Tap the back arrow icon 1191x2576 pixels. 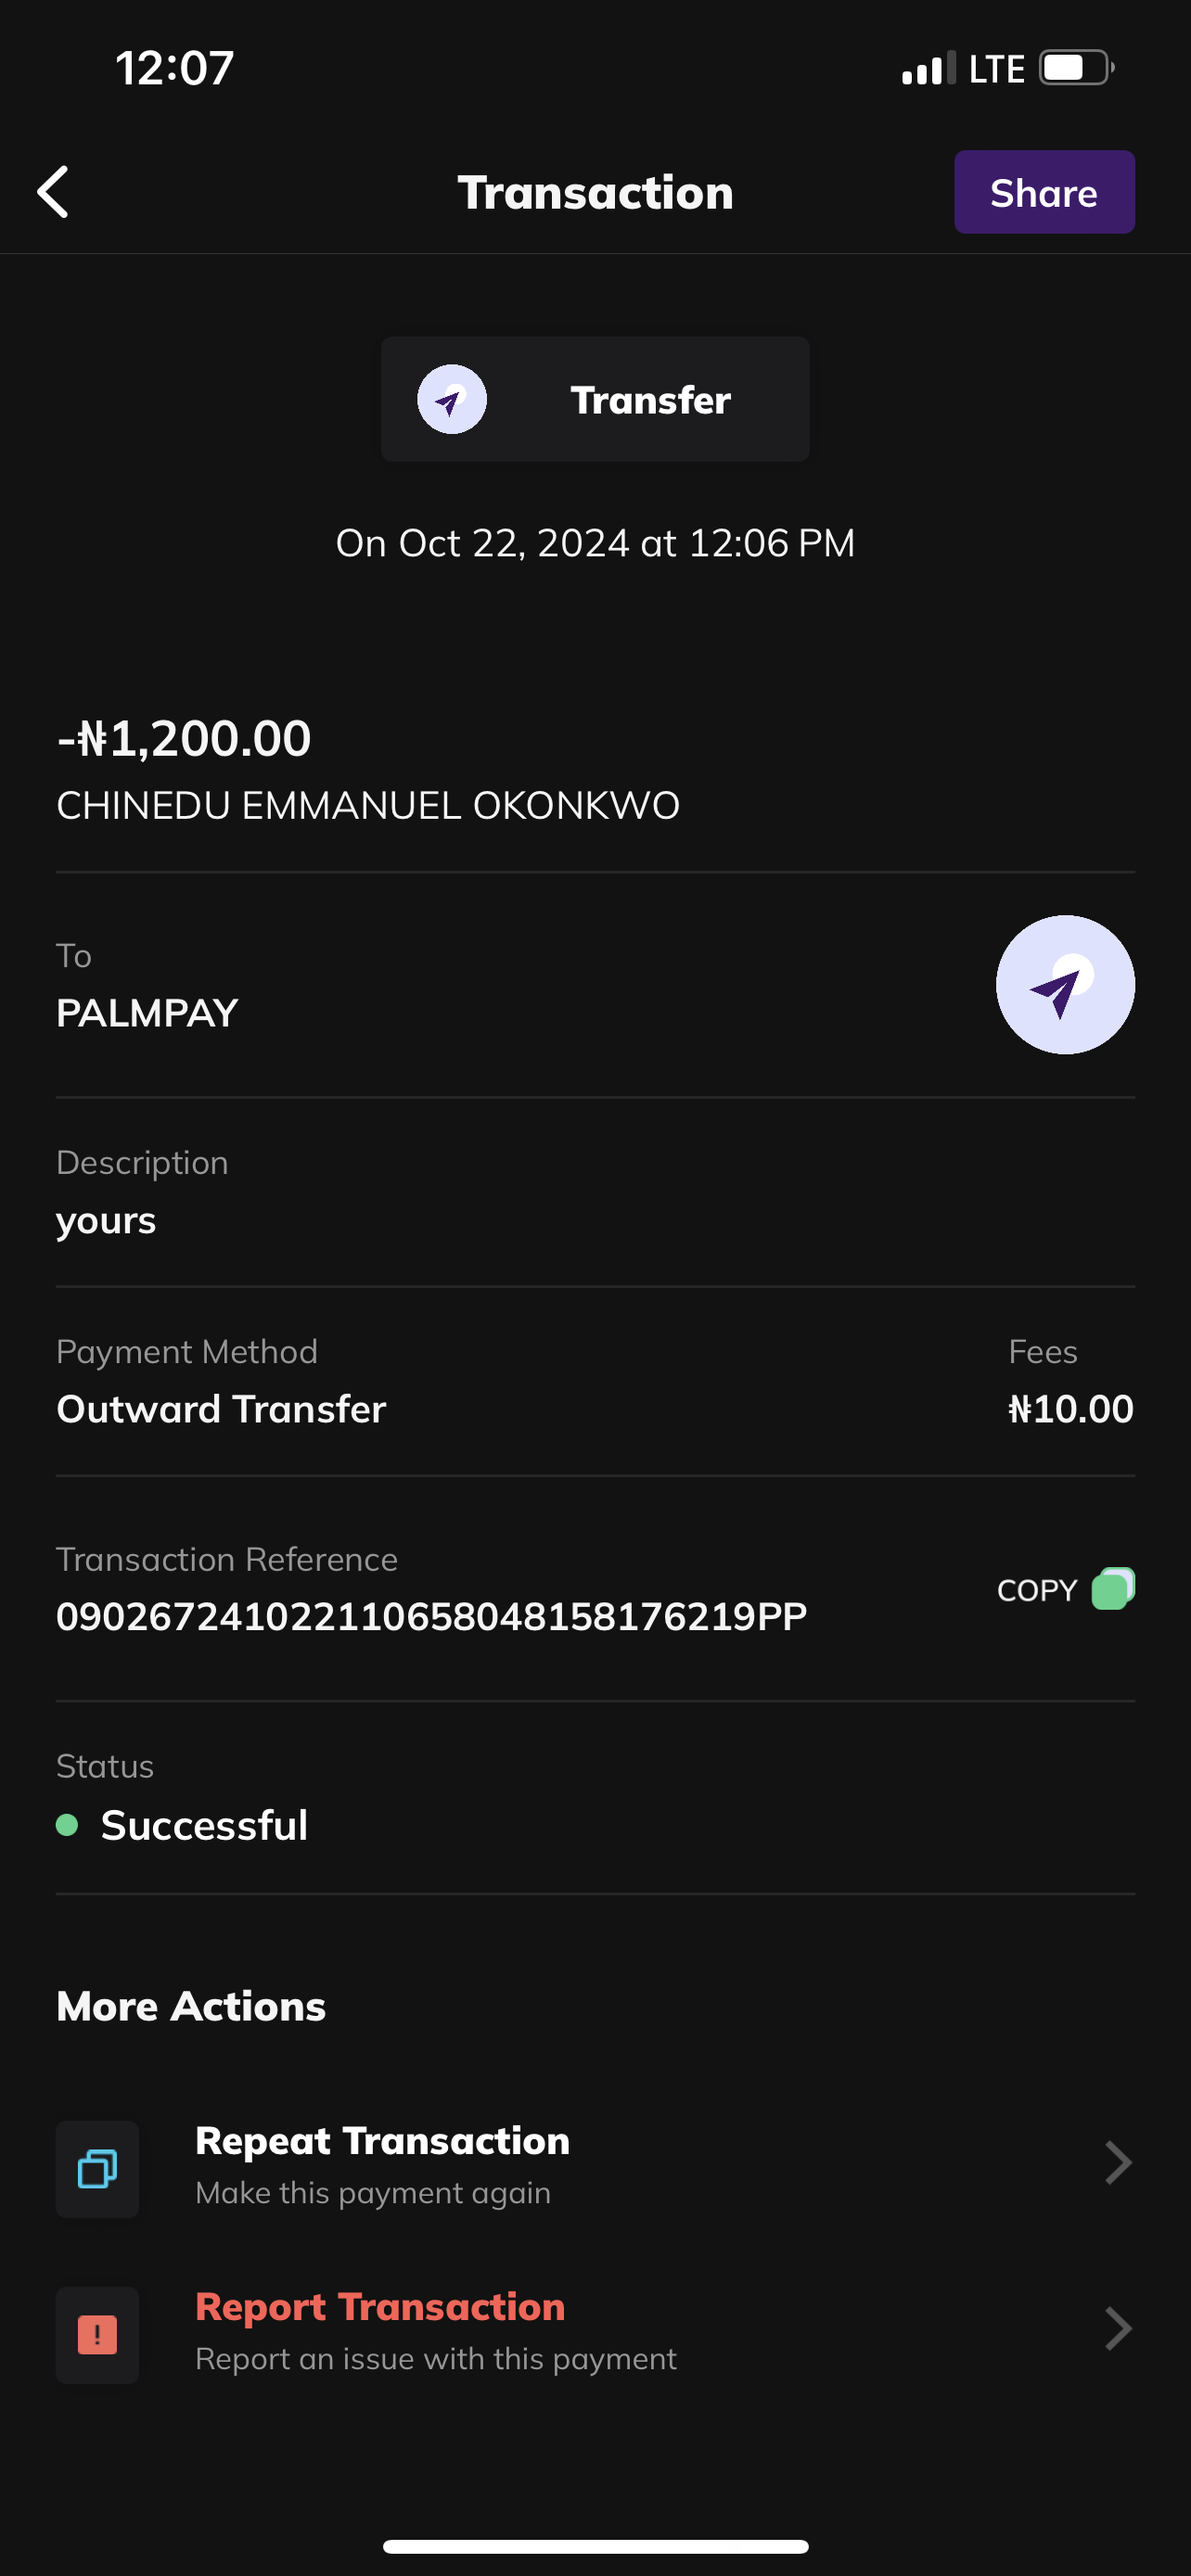pos(53,192)
